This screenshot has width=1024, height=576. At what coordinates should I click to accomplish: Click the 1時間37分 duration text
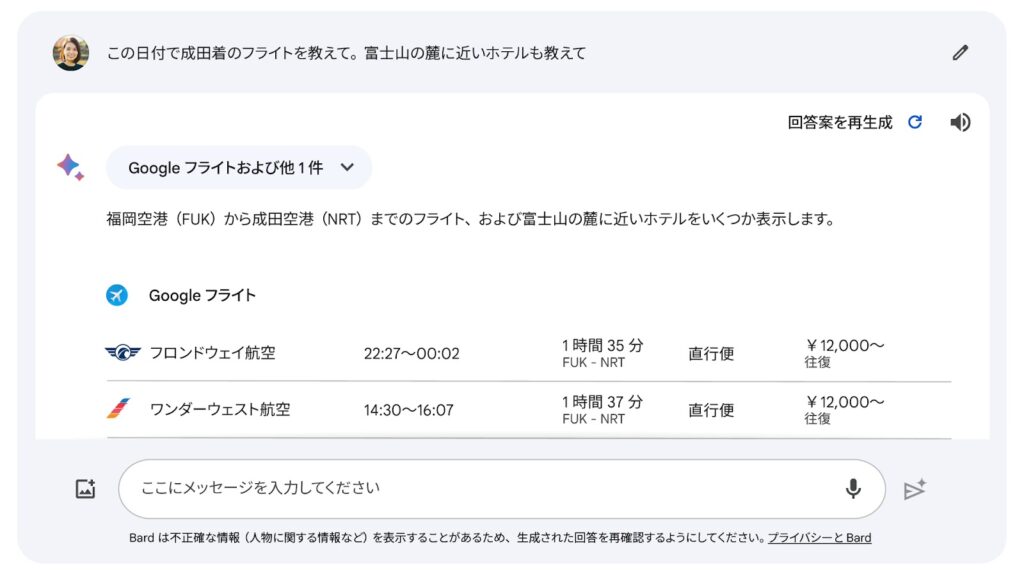pos(602,402)
